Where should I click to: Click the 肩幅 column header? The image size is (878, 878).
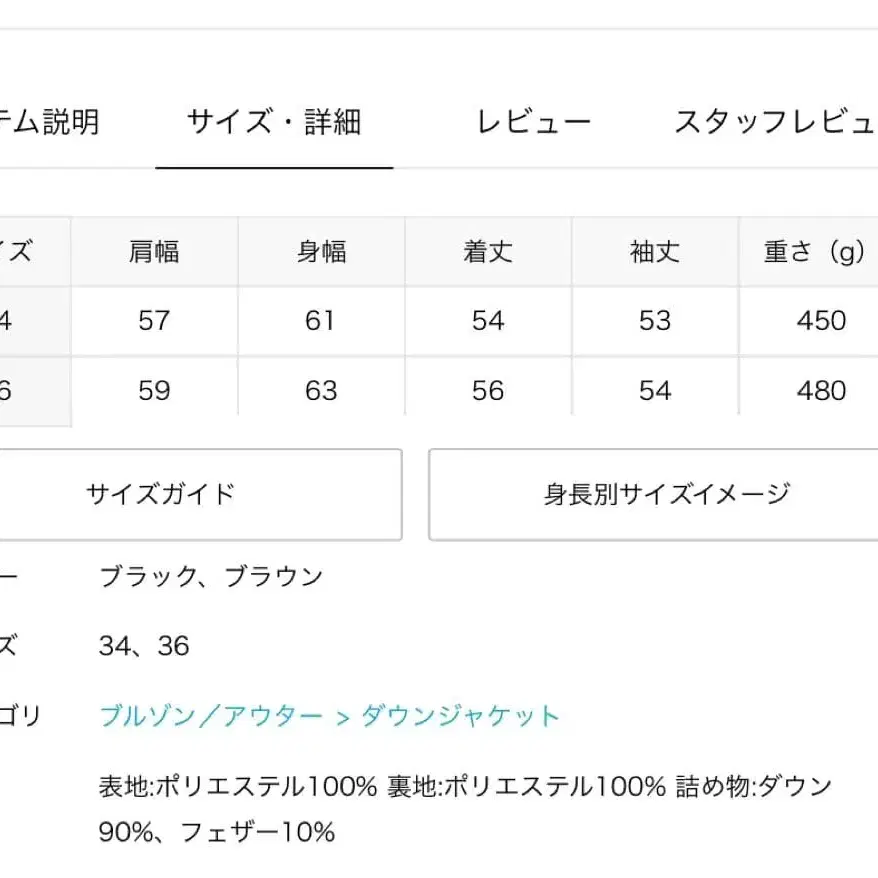pyautogui.click(x=154, y=252)
